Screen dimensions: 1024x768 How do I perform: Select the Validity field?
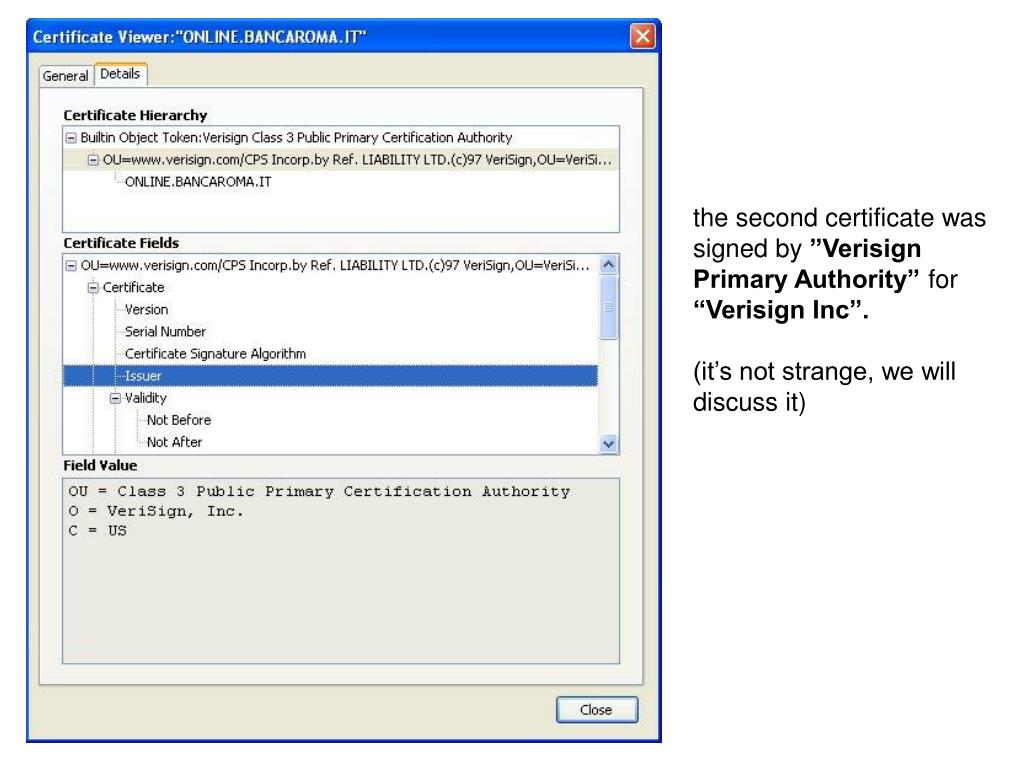(146, 398)
